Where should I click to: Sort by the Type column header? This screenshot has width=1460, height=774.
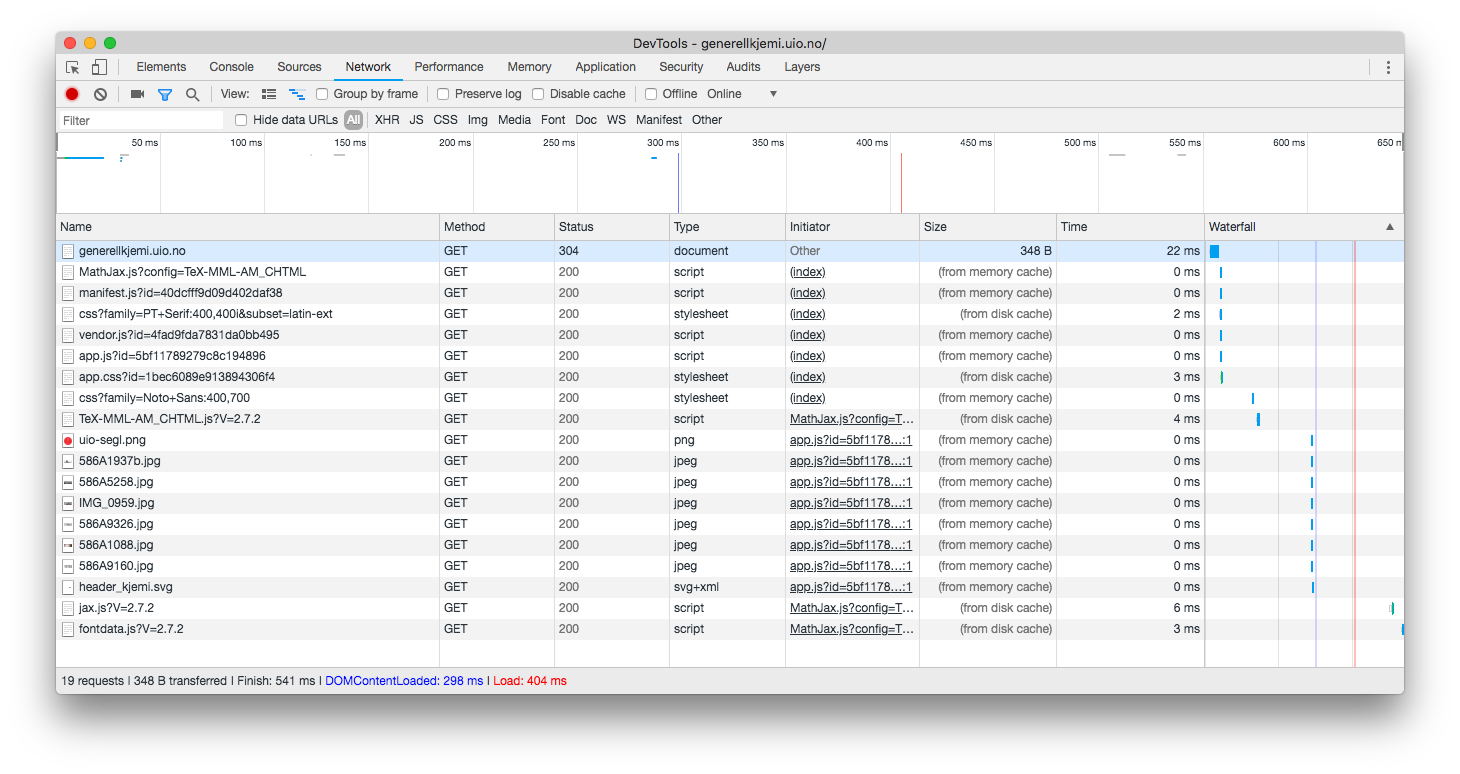tap(728, 227)
